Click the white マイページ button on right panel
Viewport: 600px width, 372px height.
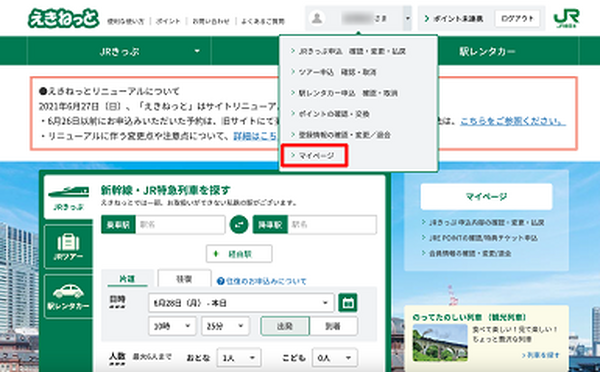(x=486, y=197)
